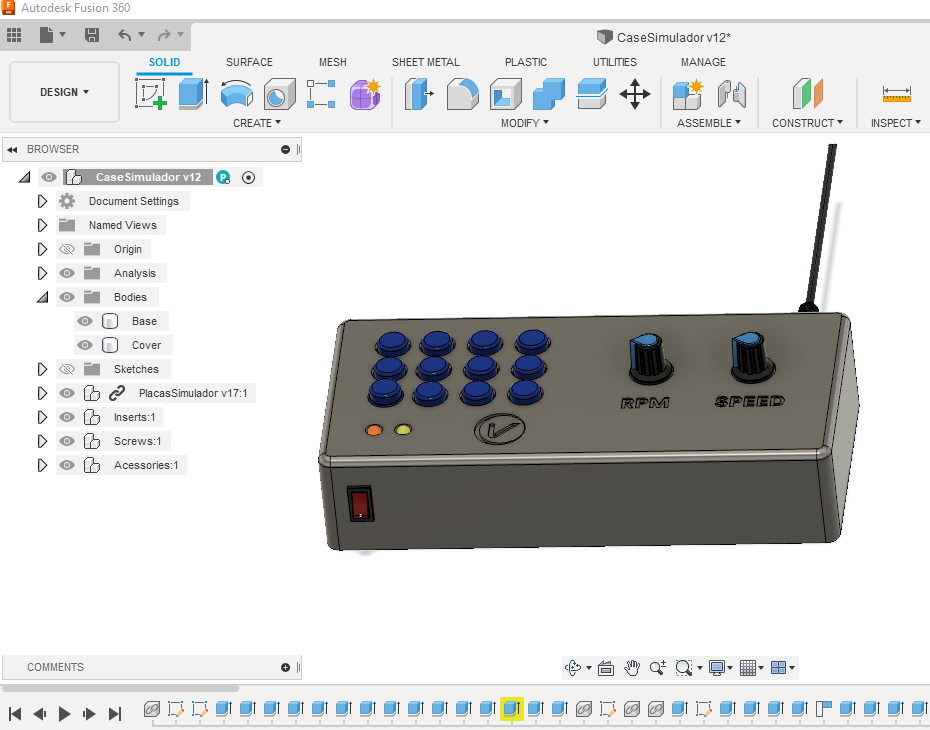The image size is (930, 730).
Task: Open the Data Panel grid icon
Action: tap(14, 35)
